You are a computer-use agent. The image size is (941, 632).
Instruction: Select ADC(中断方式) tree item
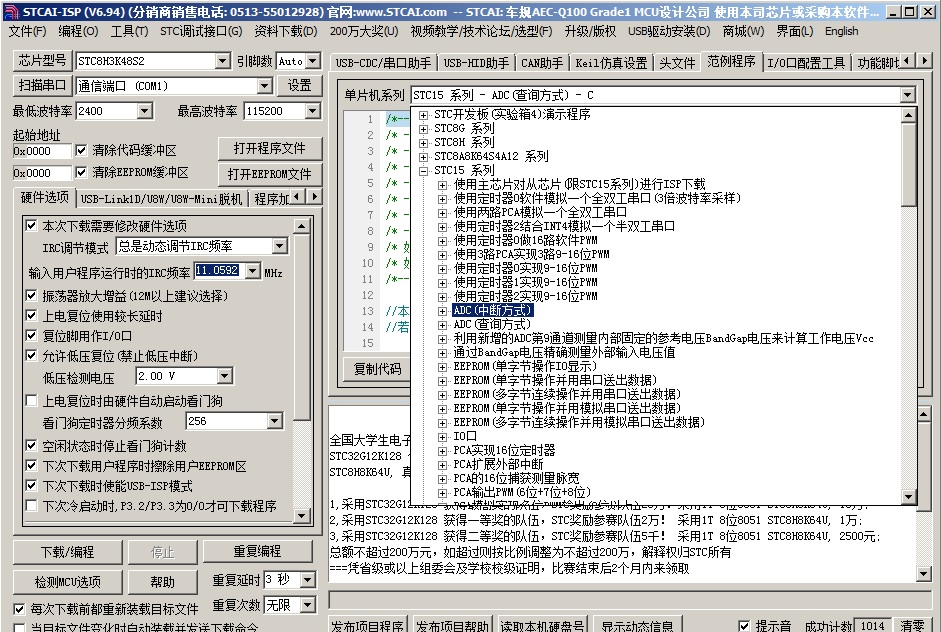pos(492,310)
